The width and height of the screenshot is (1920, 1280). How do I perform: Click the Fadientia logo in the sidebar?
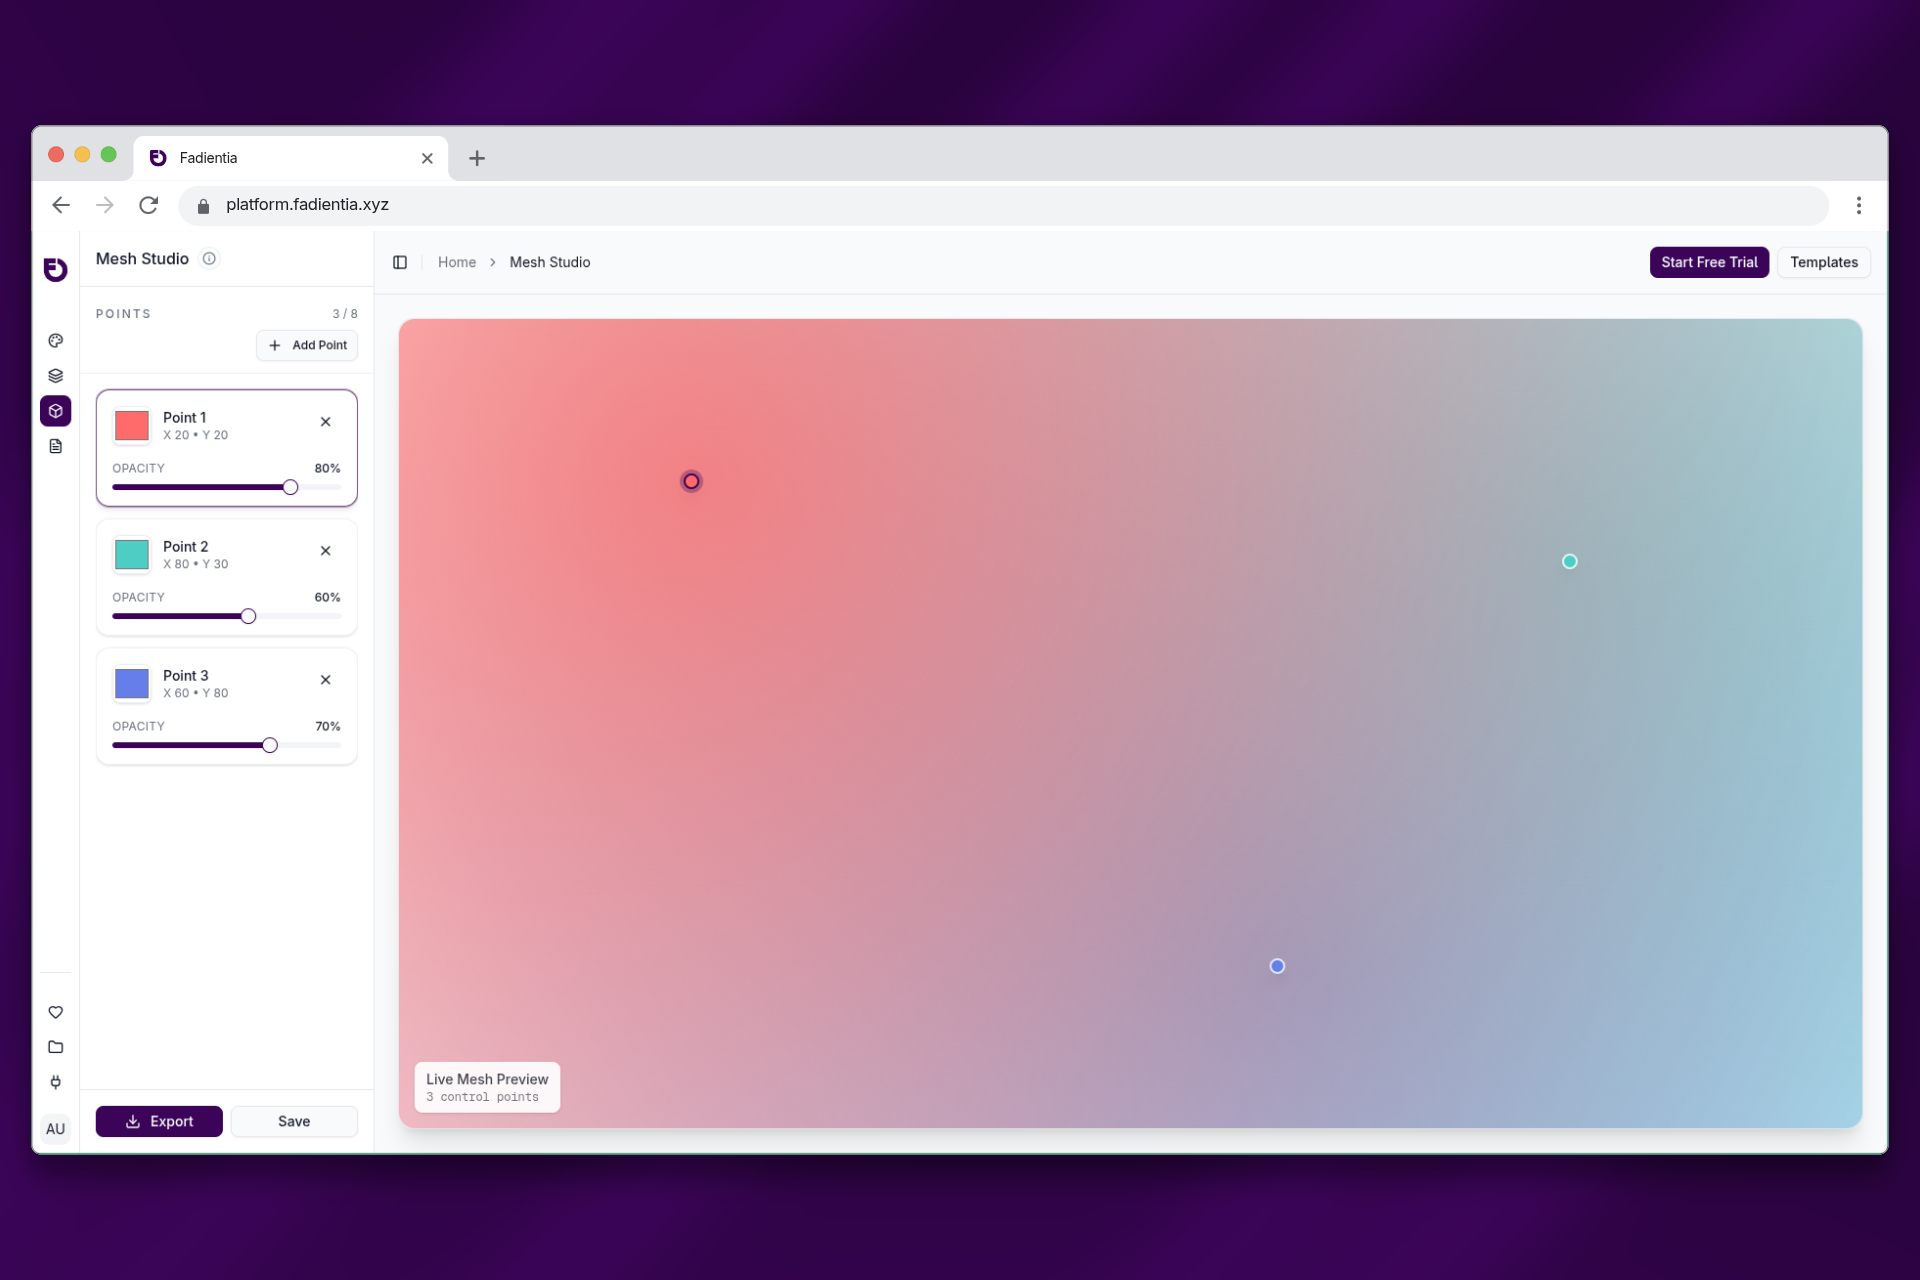(x=56, y=270)
